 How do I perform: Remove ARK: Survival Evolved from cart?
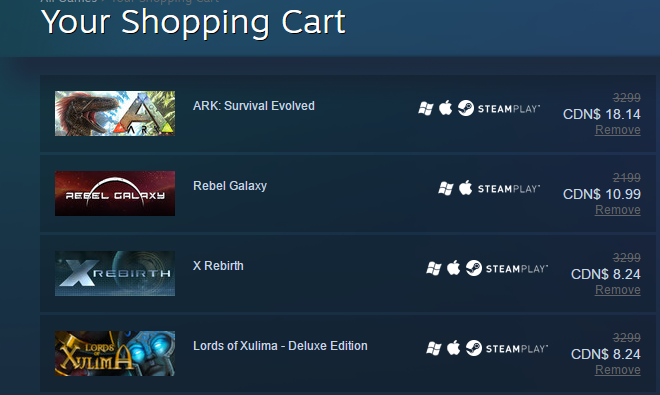pyautogui.click(x=617, y=130)
